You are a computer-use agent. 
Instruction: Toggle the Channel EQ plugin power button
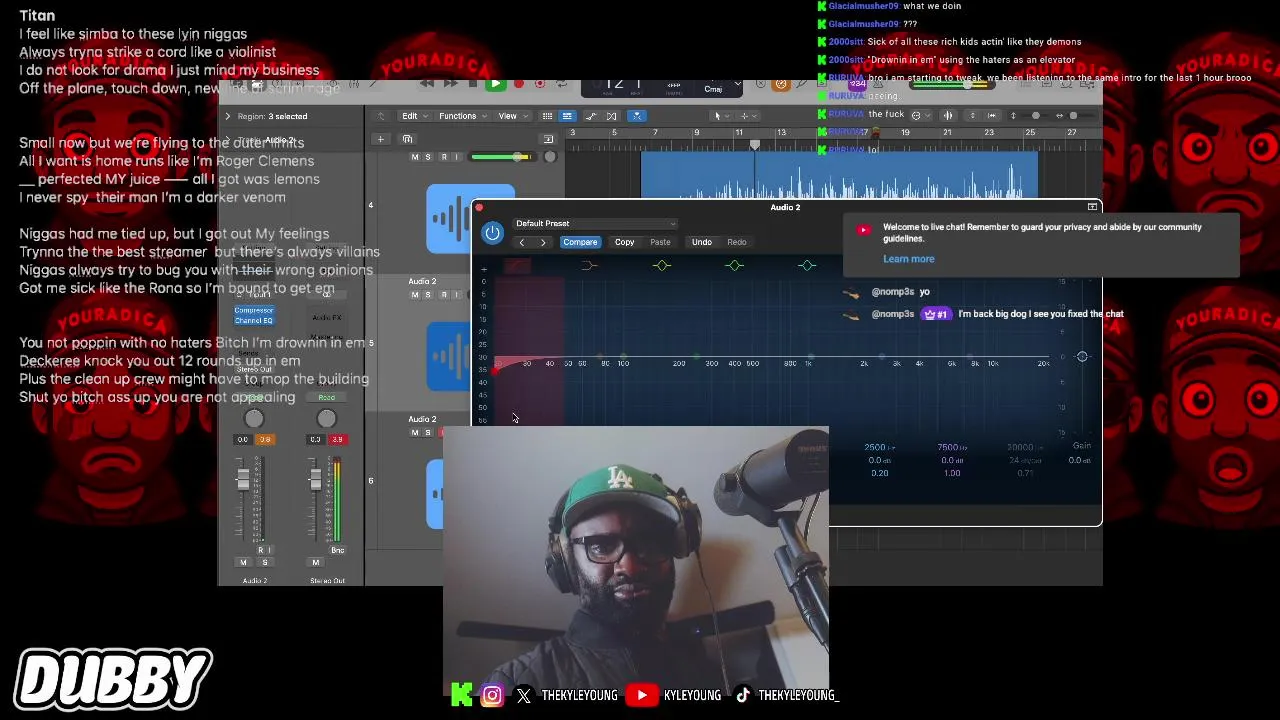click(x=492, y=233)
